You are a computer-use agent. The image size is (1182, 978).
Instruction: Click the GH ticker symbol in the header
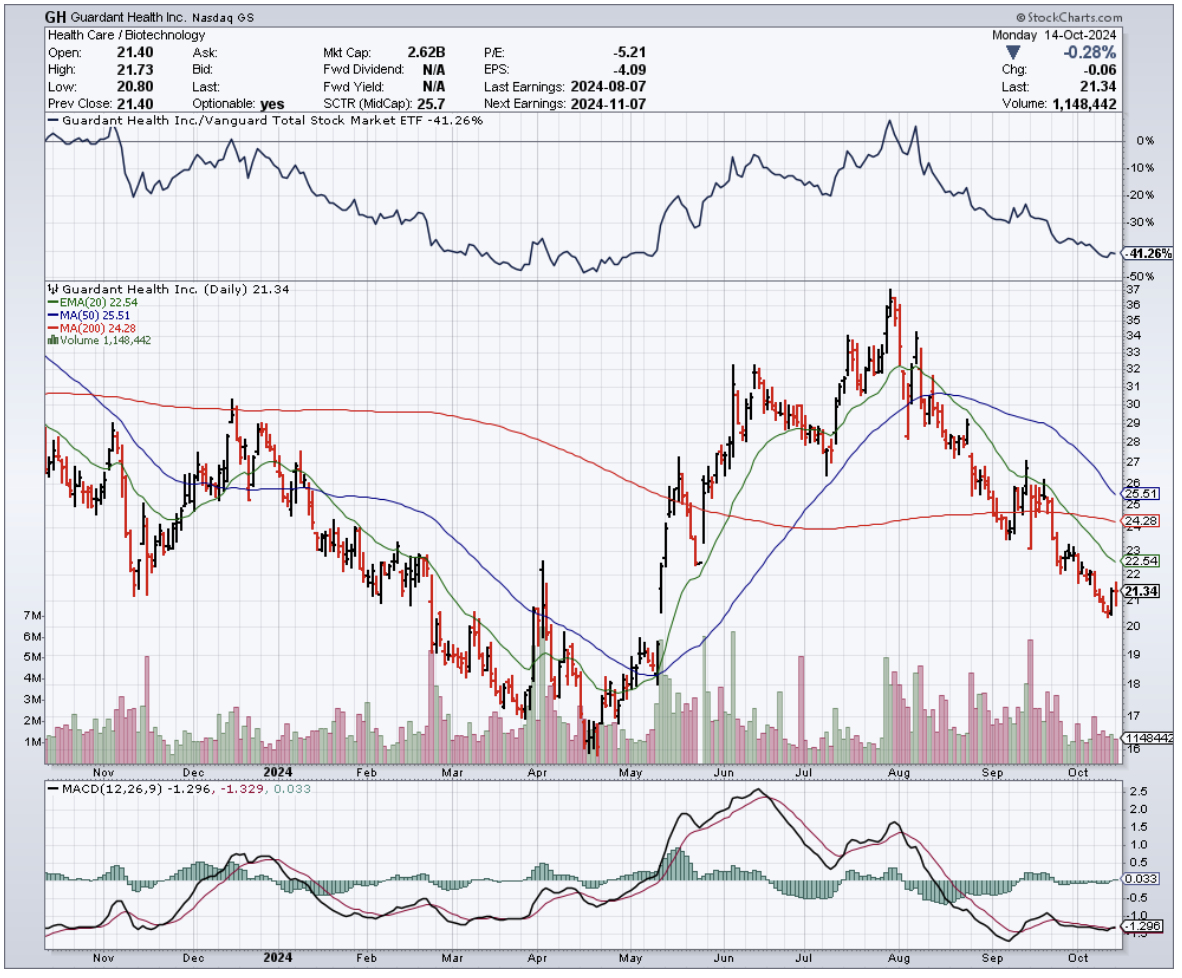click(x=57, y=17)
